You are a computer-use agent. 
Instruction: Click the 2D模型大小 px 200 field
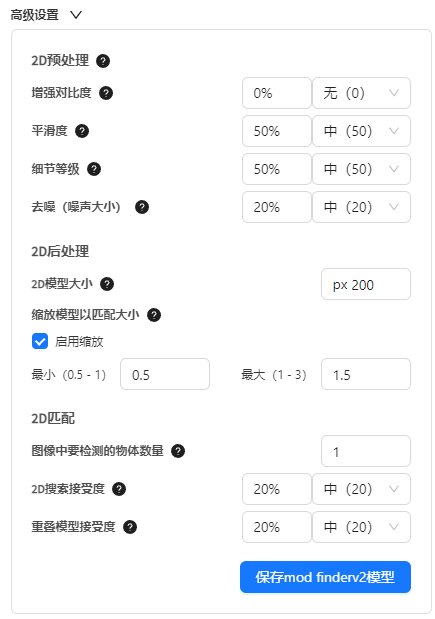coord(366,284)
